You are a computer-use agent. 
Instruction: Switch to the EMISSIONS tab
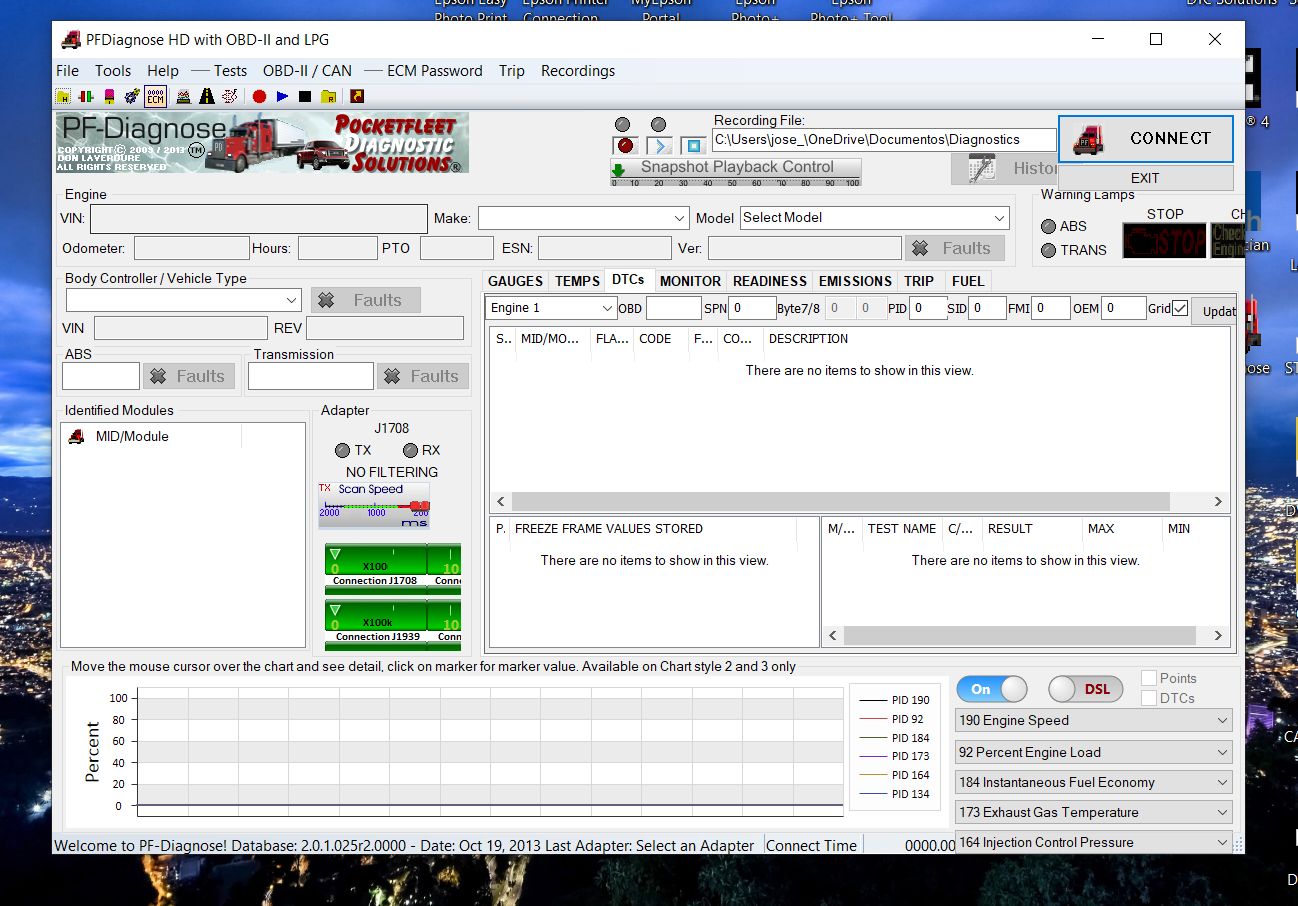point(855,281)
